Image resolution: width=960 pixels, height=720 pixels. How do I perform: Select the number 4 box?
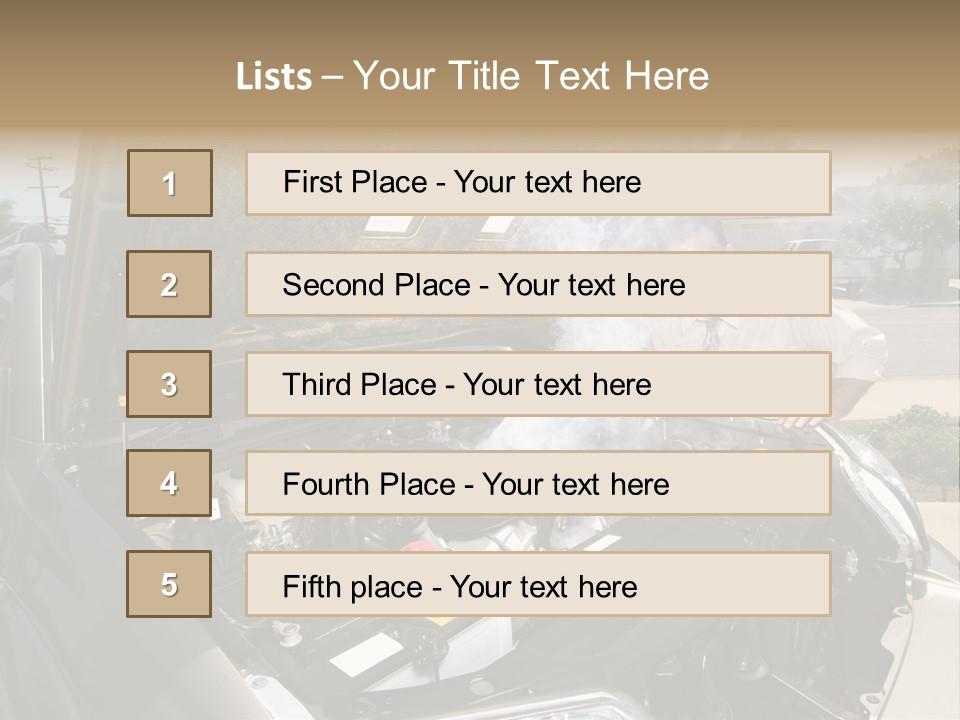pos(169,484)
